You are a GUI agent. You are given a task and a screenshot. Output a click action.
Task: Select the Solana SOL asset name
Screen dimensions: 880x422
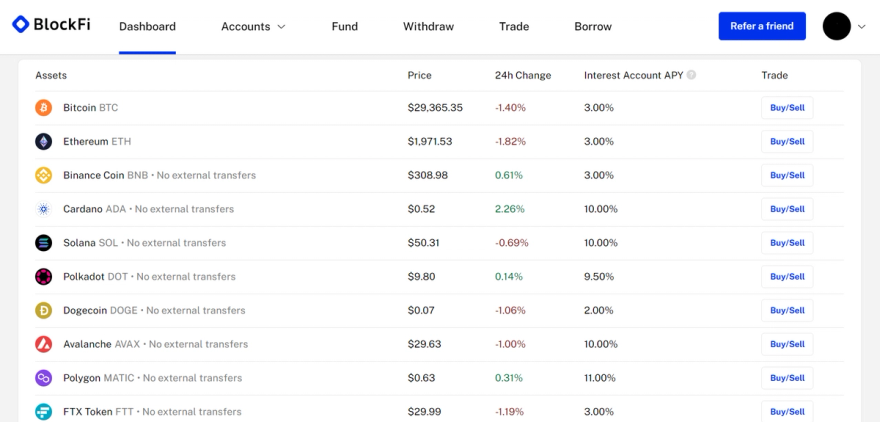(90, 243)
